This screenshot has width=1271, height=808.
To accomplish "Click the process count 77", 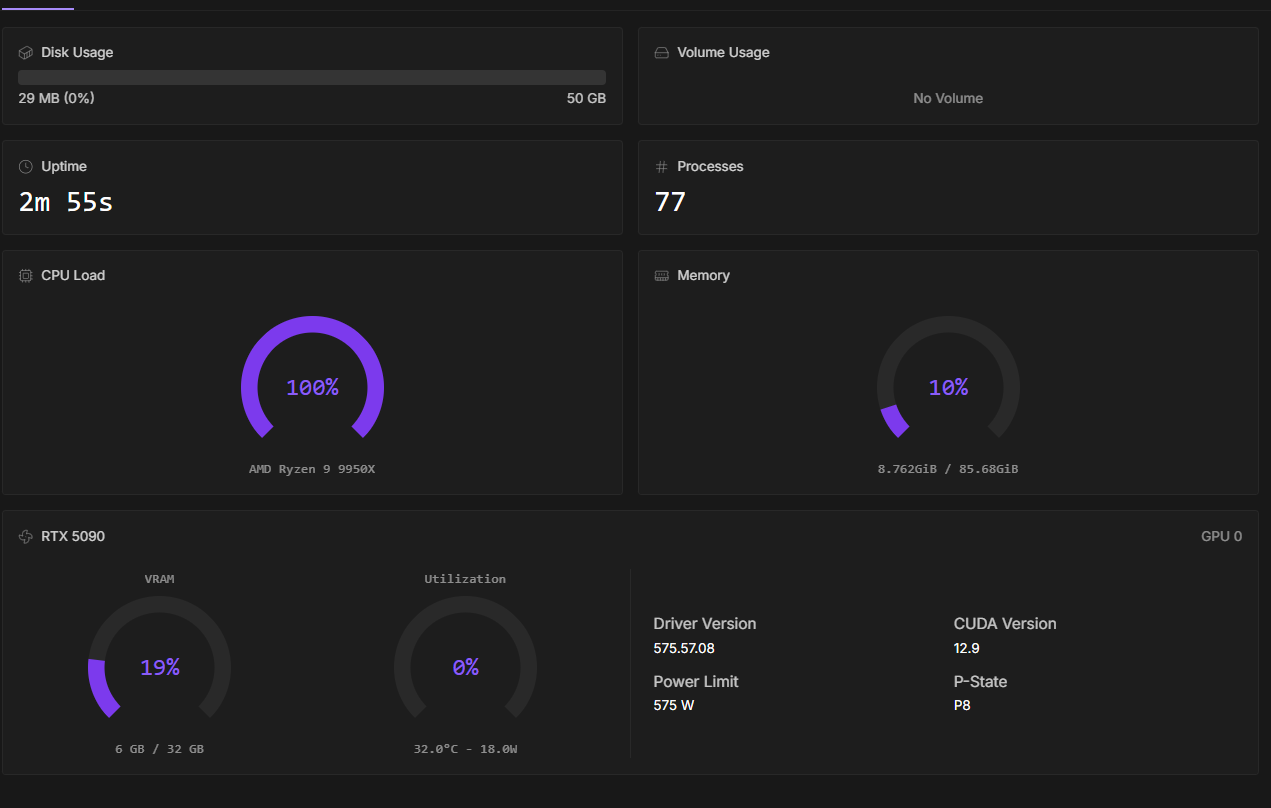I will (670, 202).
